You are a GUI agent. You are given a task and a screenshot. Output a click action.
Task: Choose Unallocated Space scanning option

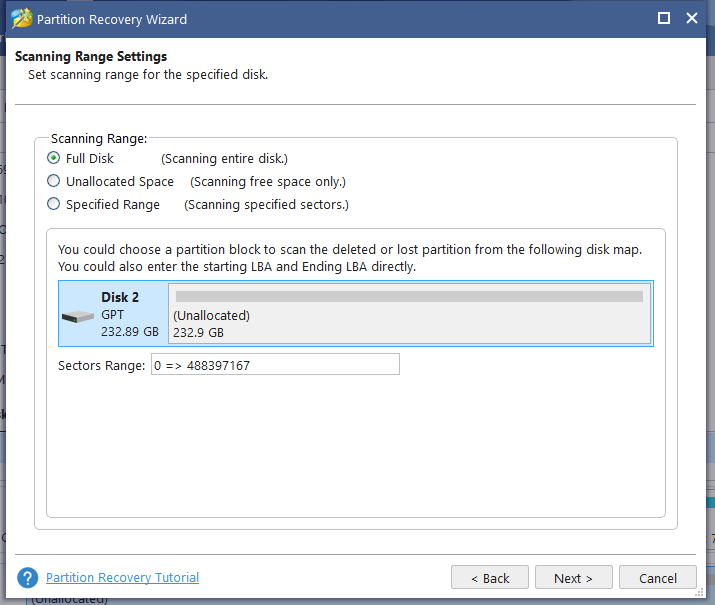53,181
